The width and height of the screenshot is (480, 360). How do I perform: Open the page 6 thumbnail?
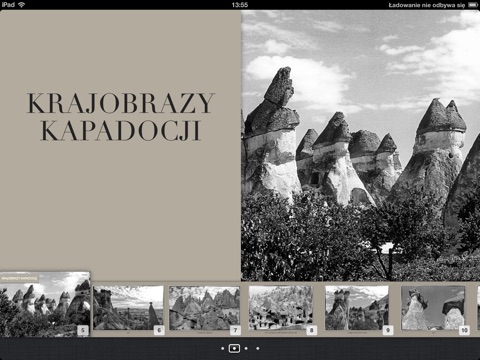(128, 308)
